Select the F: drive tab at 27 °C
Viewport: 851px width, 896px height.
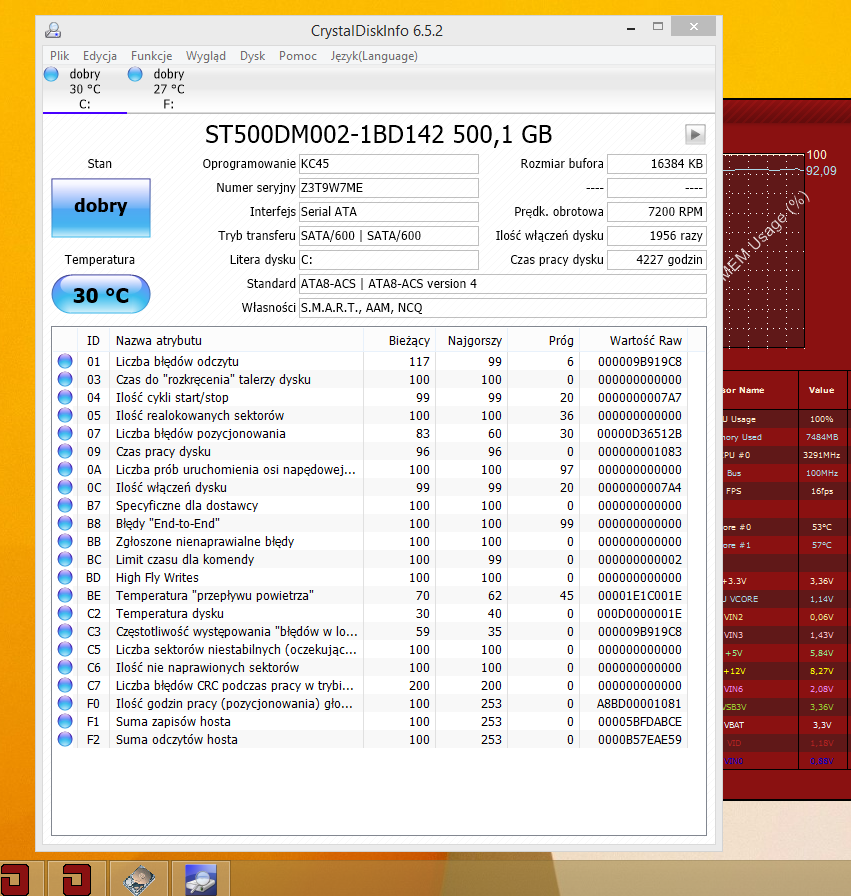(169, 89)
